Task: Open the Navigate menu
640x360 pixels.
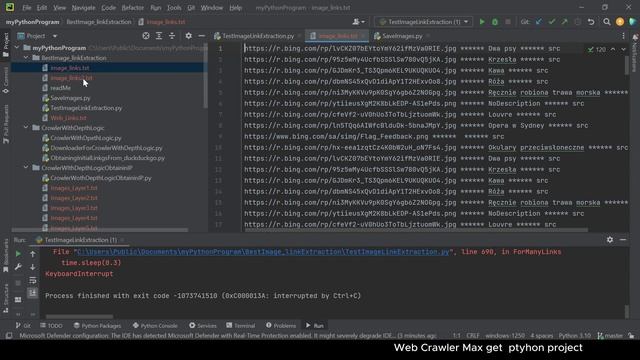Action: pyautogui.click(x=83, y=8)
